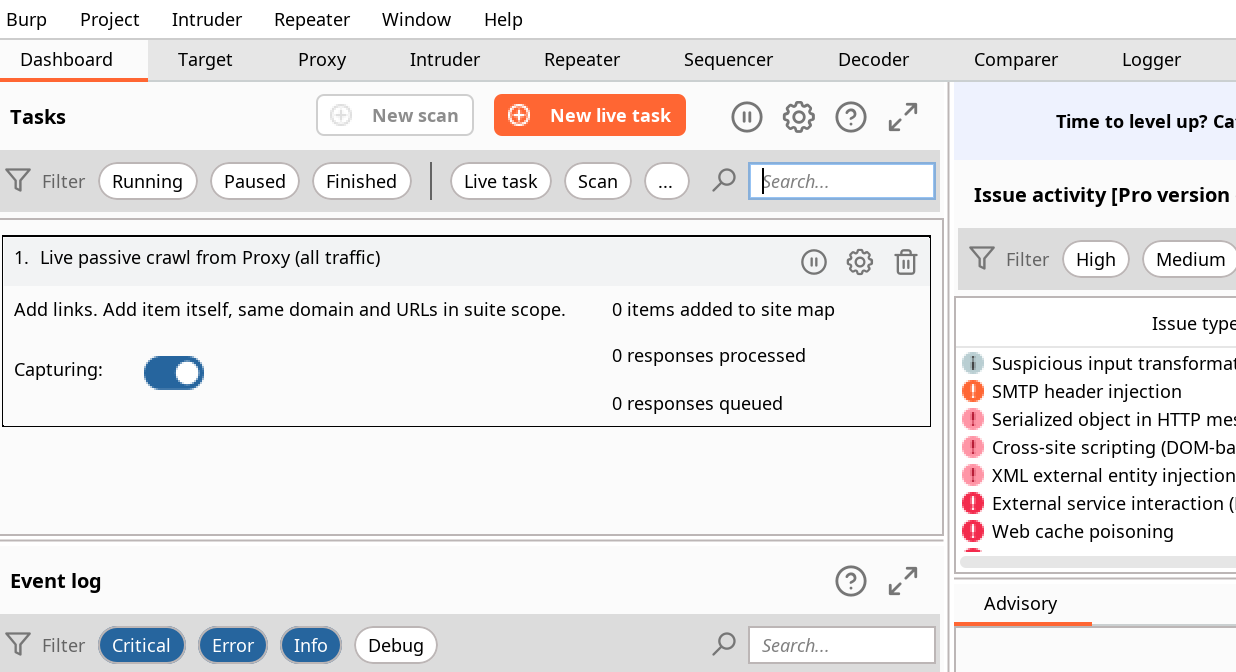Toggle the High severity issue filter
The image size is (1236, 672).
click(x=1096, y=259)
